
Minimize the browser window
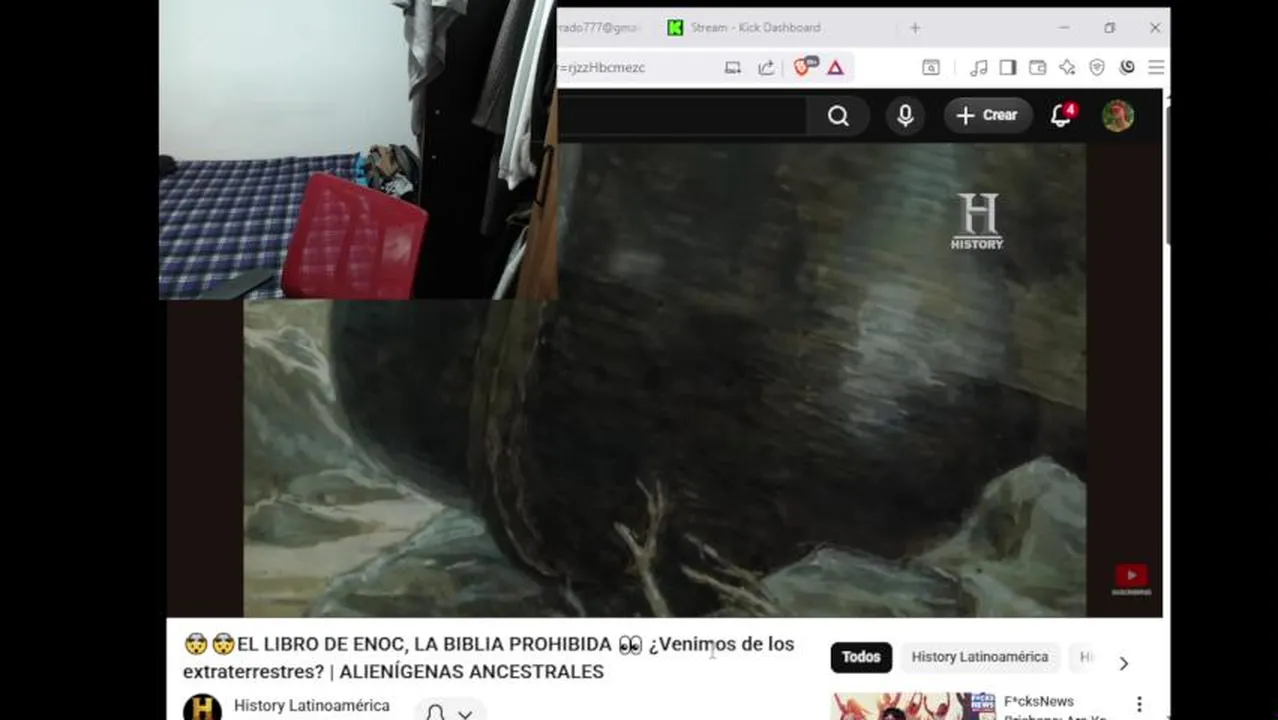1064,28
